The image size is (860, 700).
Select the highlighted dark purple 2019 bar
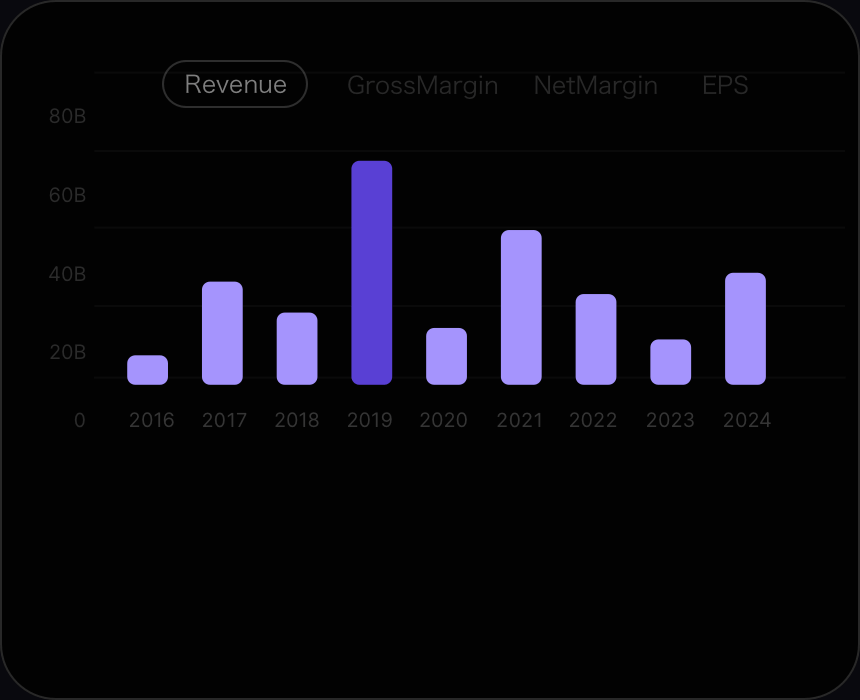coord(371,272)
